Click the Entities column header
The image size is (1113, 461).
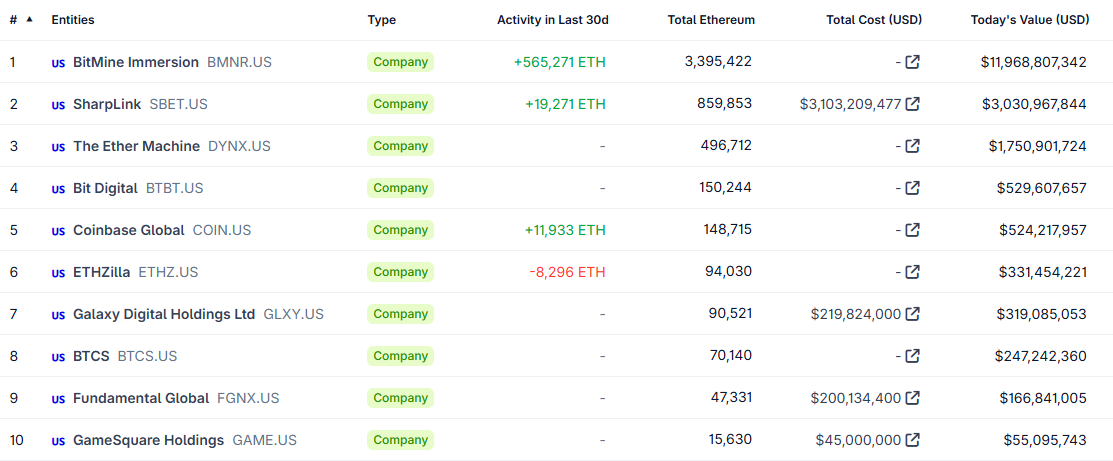click(73, 20)
